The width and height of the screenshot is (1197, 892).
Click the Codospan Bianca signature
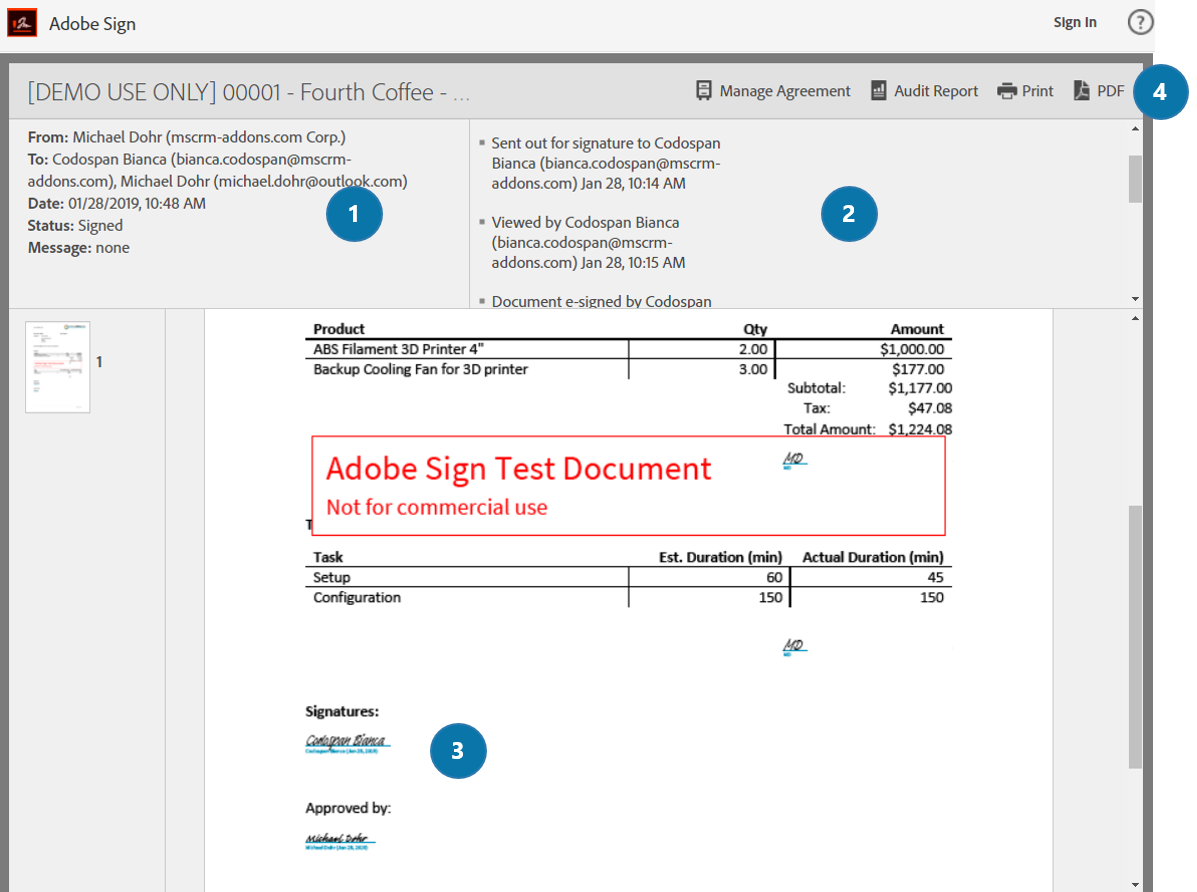(x=347, y=742)
